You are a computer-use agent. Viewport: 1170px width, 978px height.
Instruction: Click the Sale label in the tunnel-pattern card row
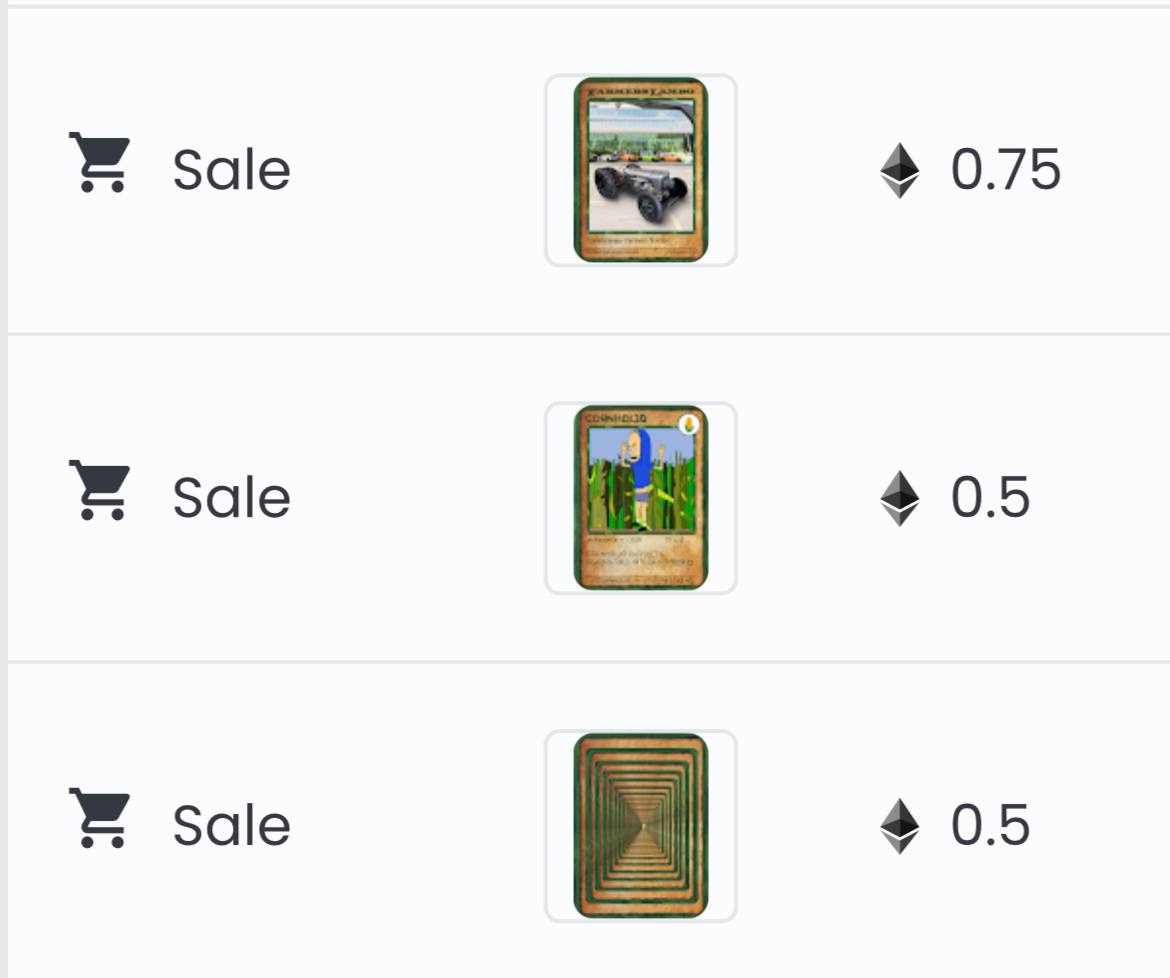pos(231,826)
